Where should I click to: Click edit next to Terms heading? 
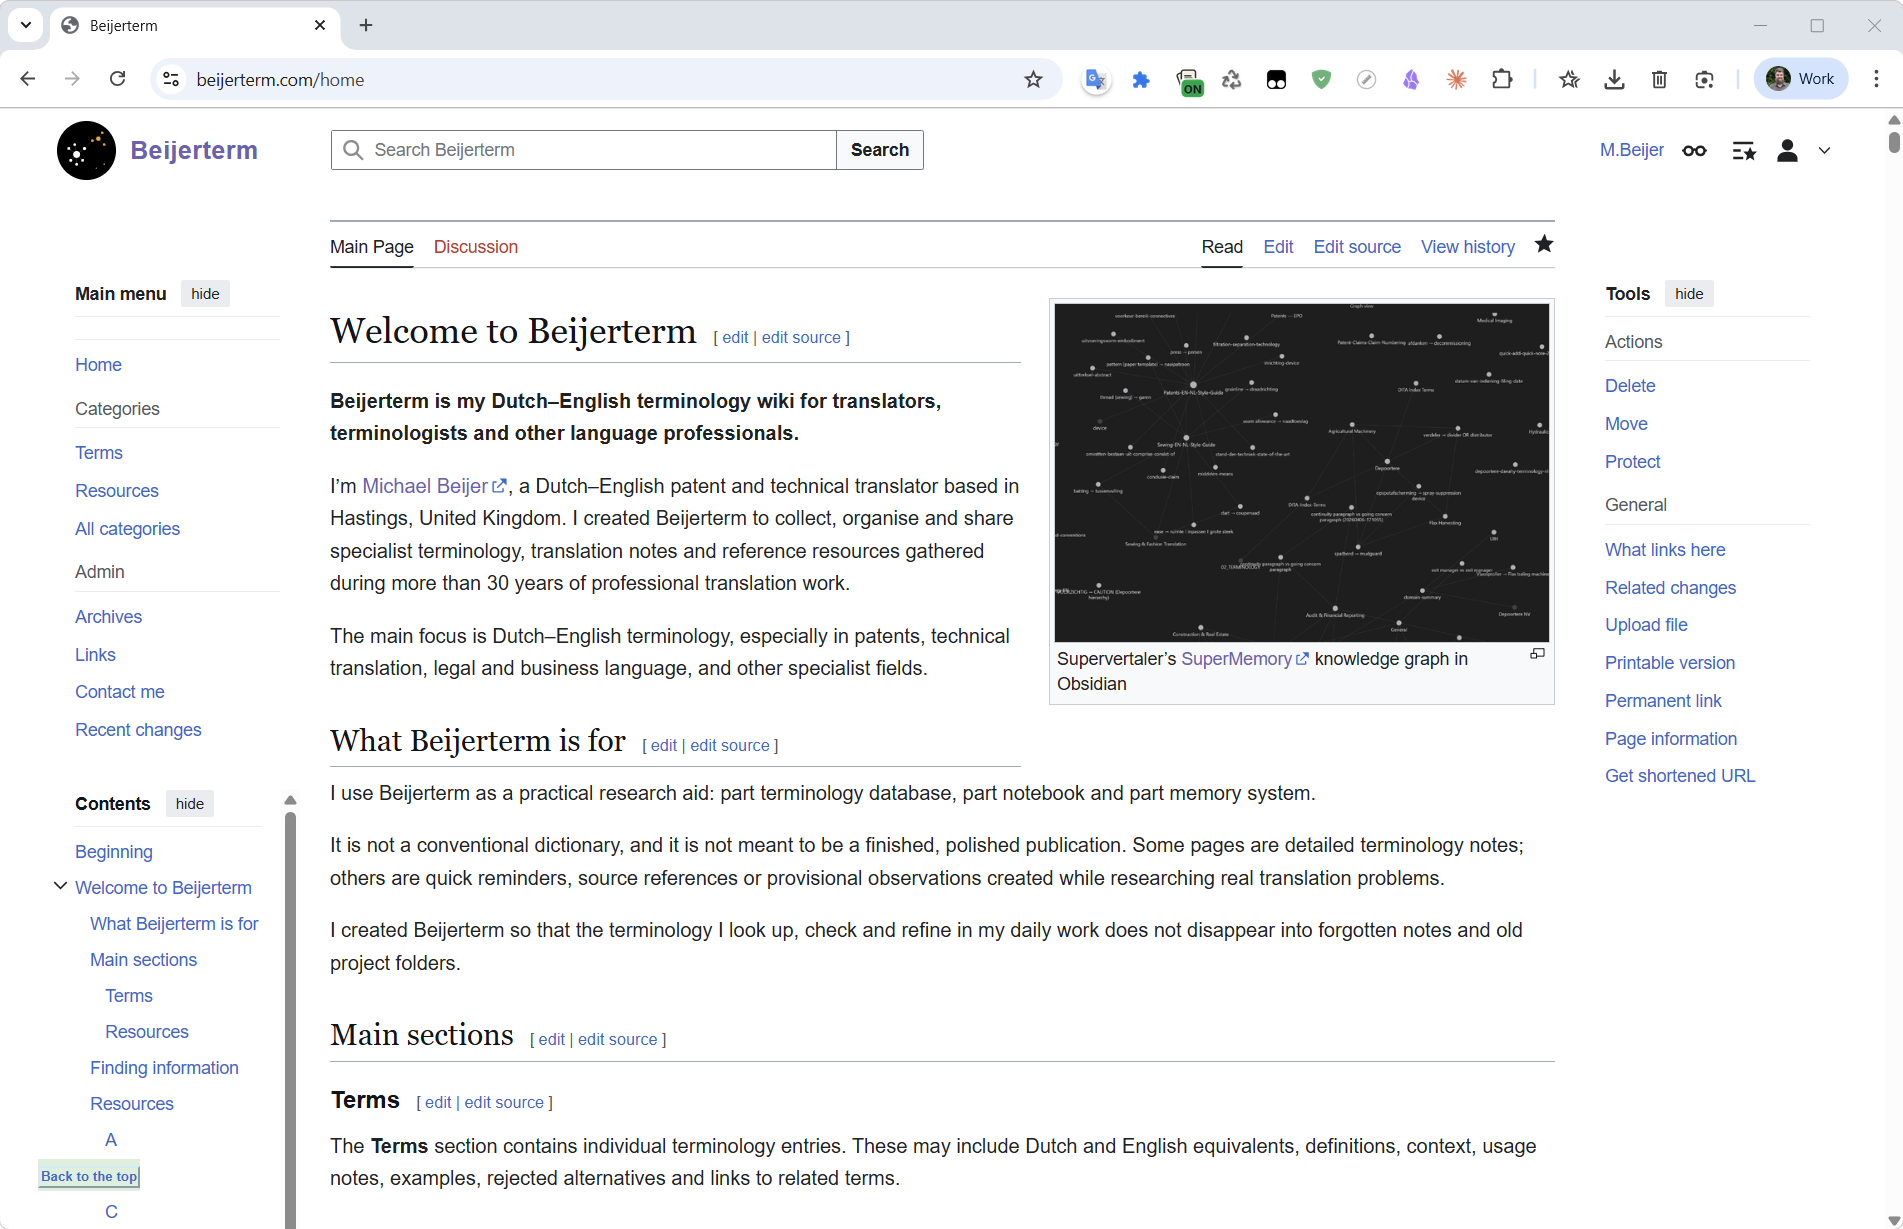click(x=438, y=1102)
